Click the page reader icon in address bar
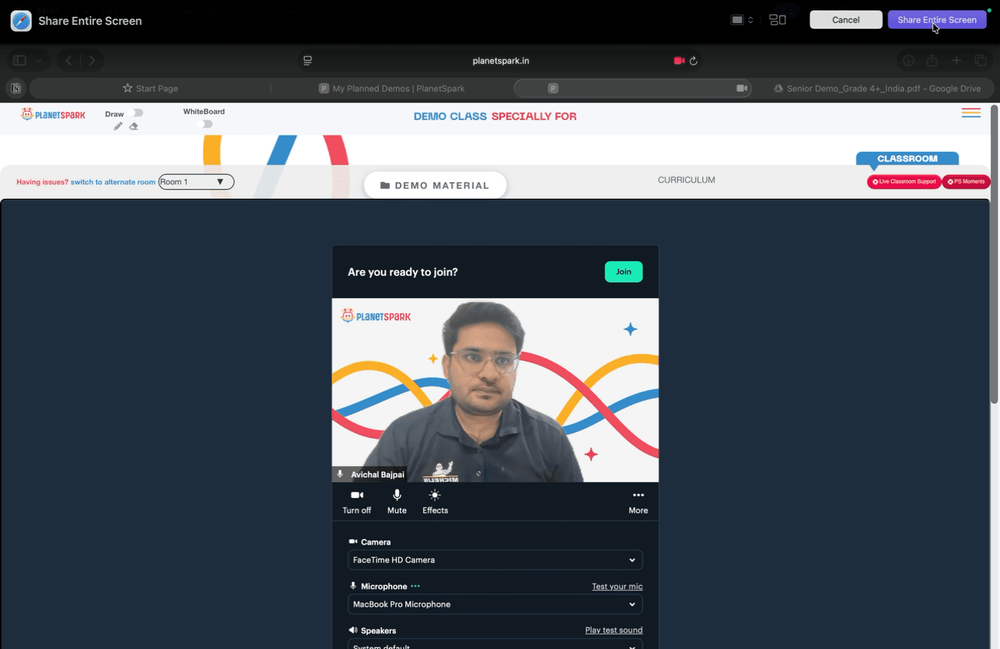 tap(307, 61)
